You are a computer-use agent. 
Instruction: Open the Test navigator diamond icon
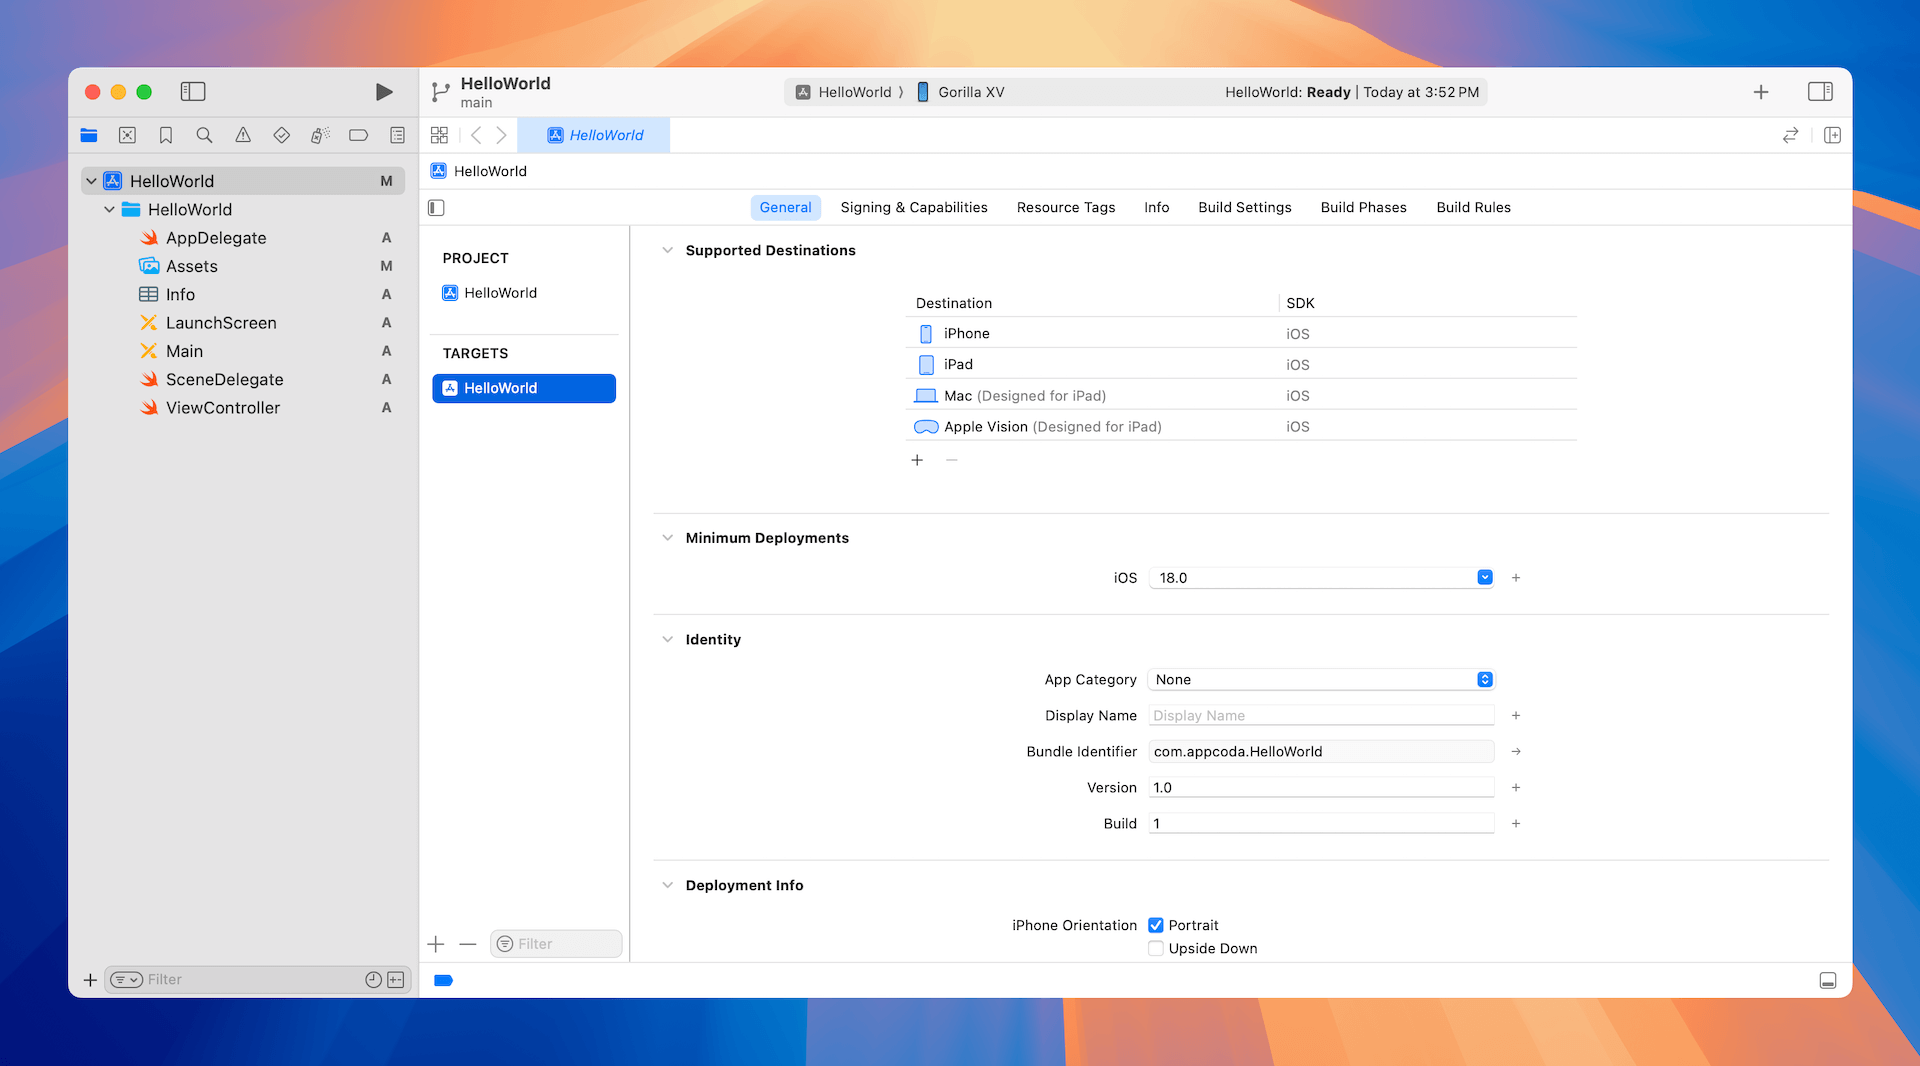tap(282, 135)
